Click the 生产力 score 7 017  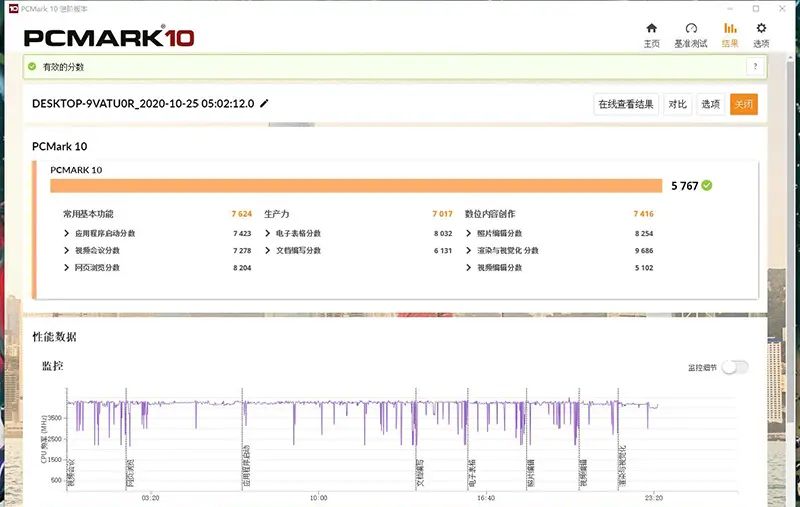click(442, 214)
